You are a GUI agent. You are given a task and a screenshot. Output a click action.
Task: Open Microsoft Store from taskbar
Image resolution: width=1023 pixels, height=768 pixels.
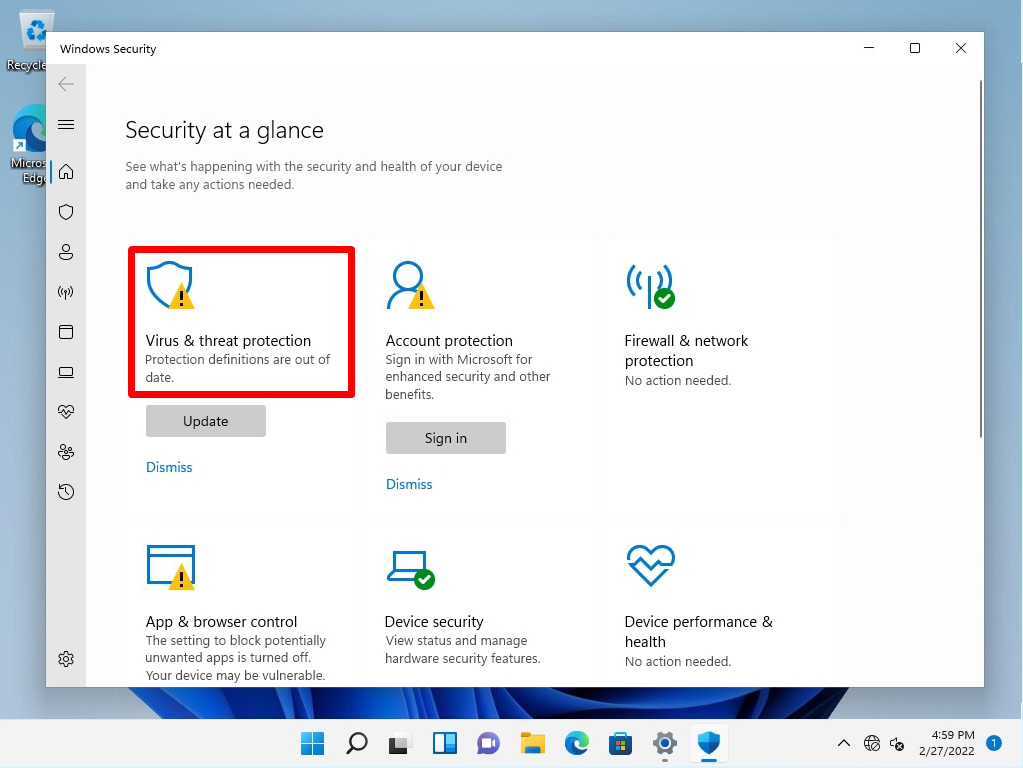[x=620, y=743]
